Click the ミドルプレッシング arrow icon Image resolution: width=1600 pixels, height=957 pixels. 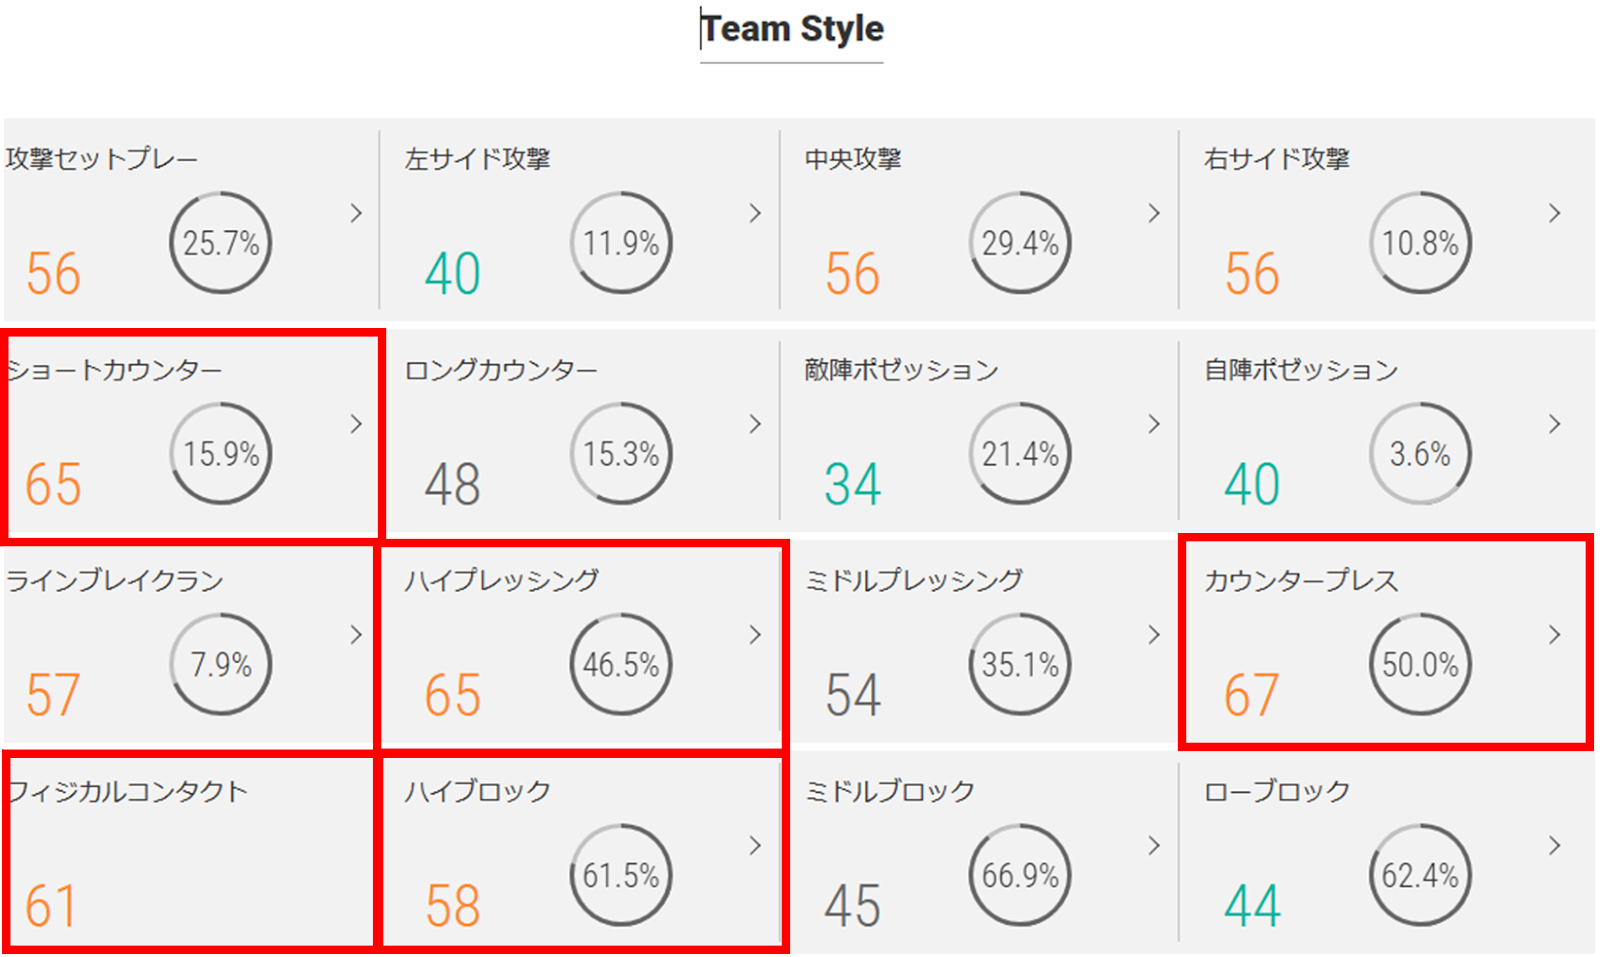[1154, 635]
